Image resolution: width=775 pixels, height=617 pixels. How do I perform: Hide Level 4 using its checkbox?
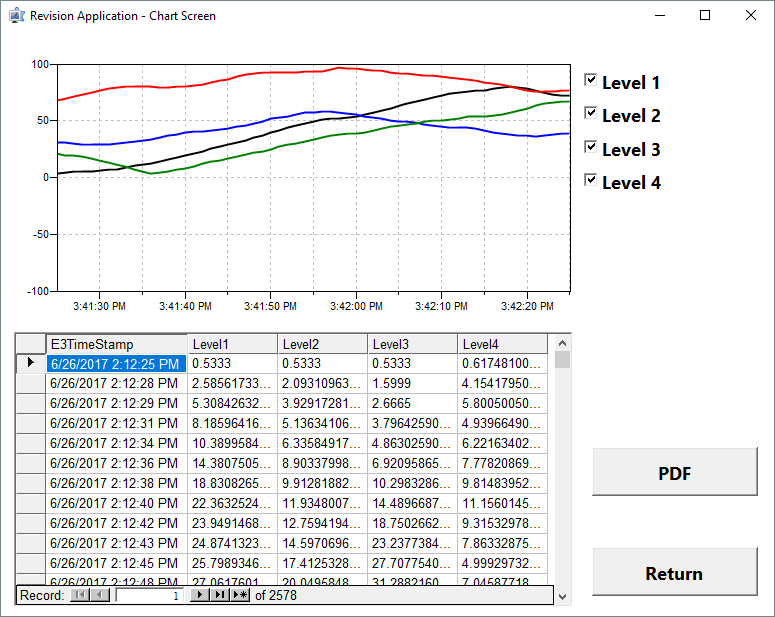click(591, 180)
